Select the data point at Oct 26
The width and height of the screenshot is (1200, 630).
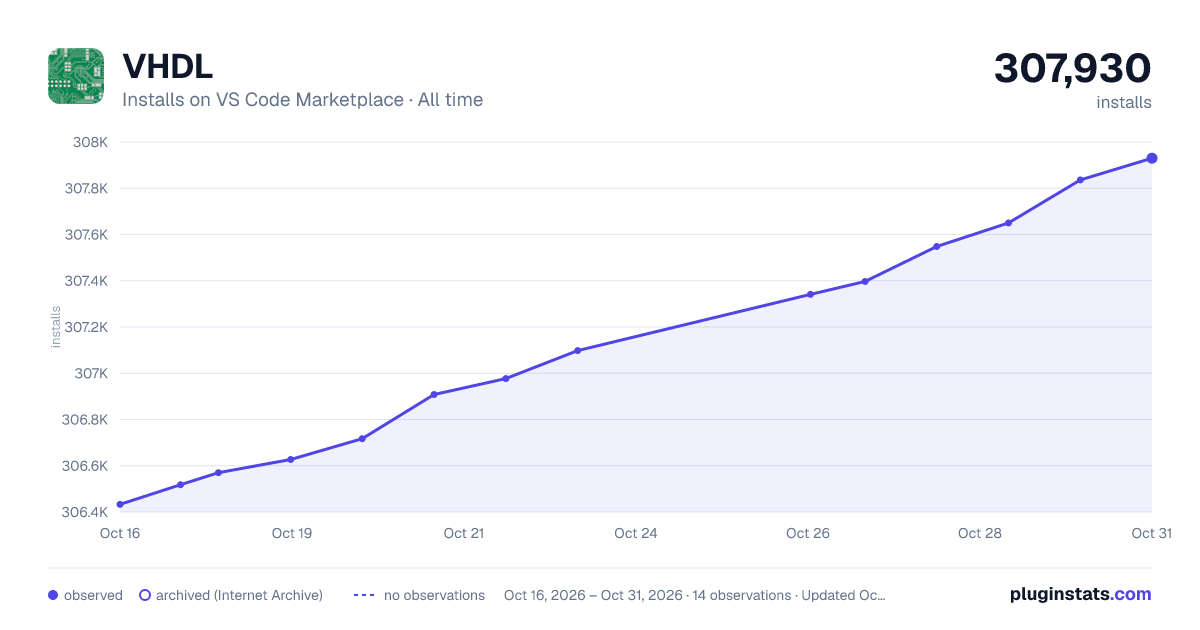810,294
